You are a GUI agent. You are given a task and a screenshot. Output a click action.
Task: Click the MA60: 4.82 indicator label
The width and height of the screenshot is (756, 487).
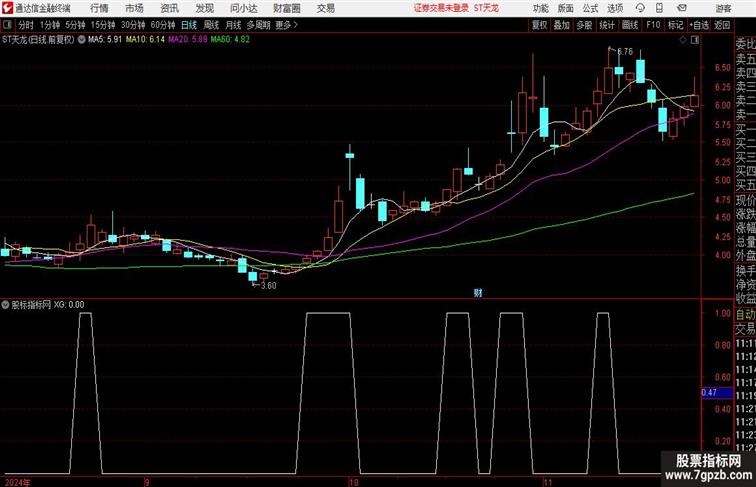pos(230,40)
